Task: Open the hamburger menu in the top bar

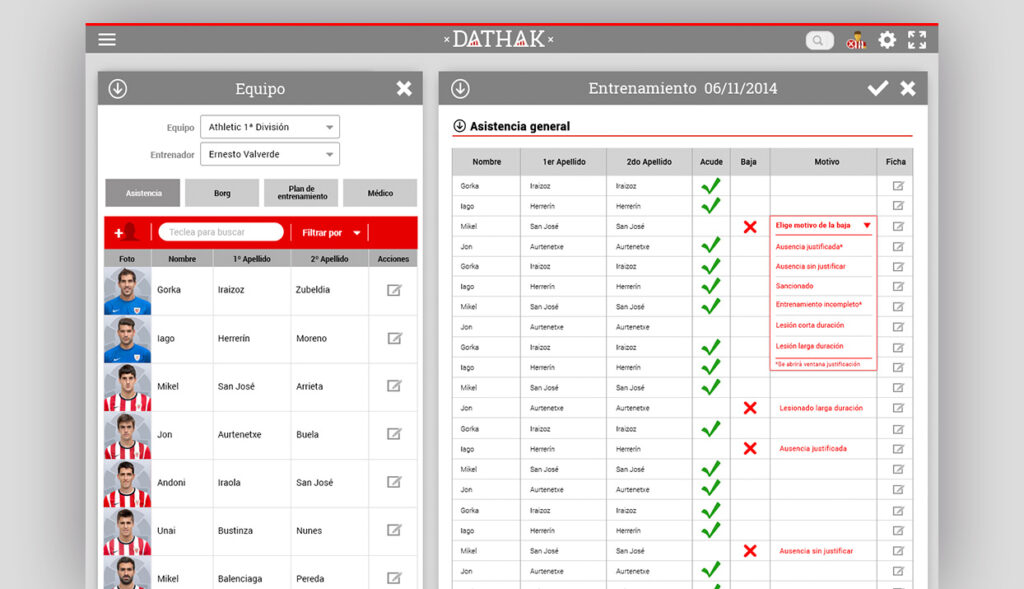Action: pos(107,40)
